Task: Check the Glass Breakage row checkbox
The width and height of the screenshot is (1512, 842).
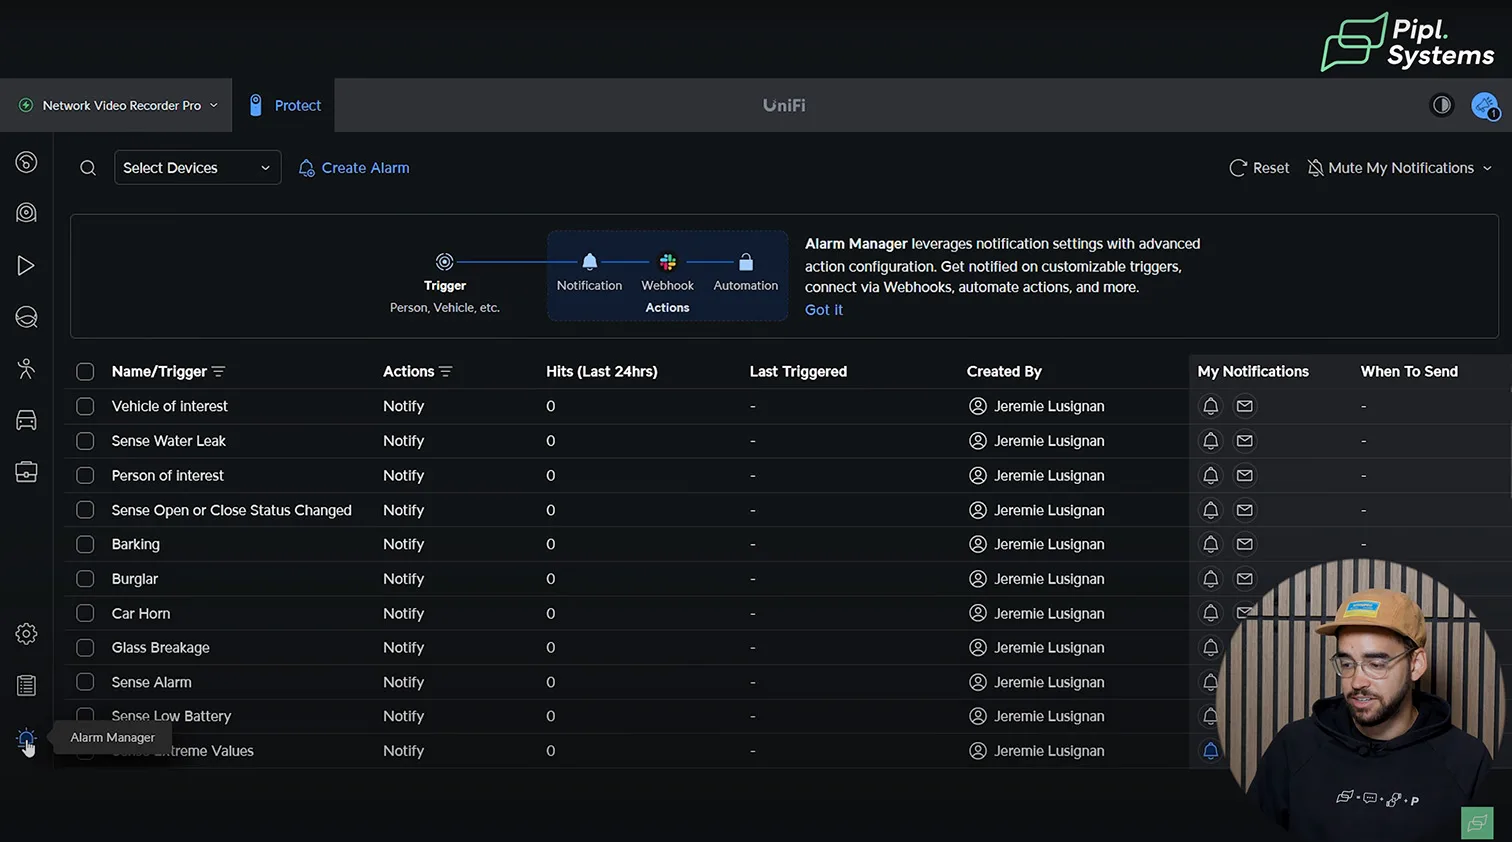Action: pos(85,648)
